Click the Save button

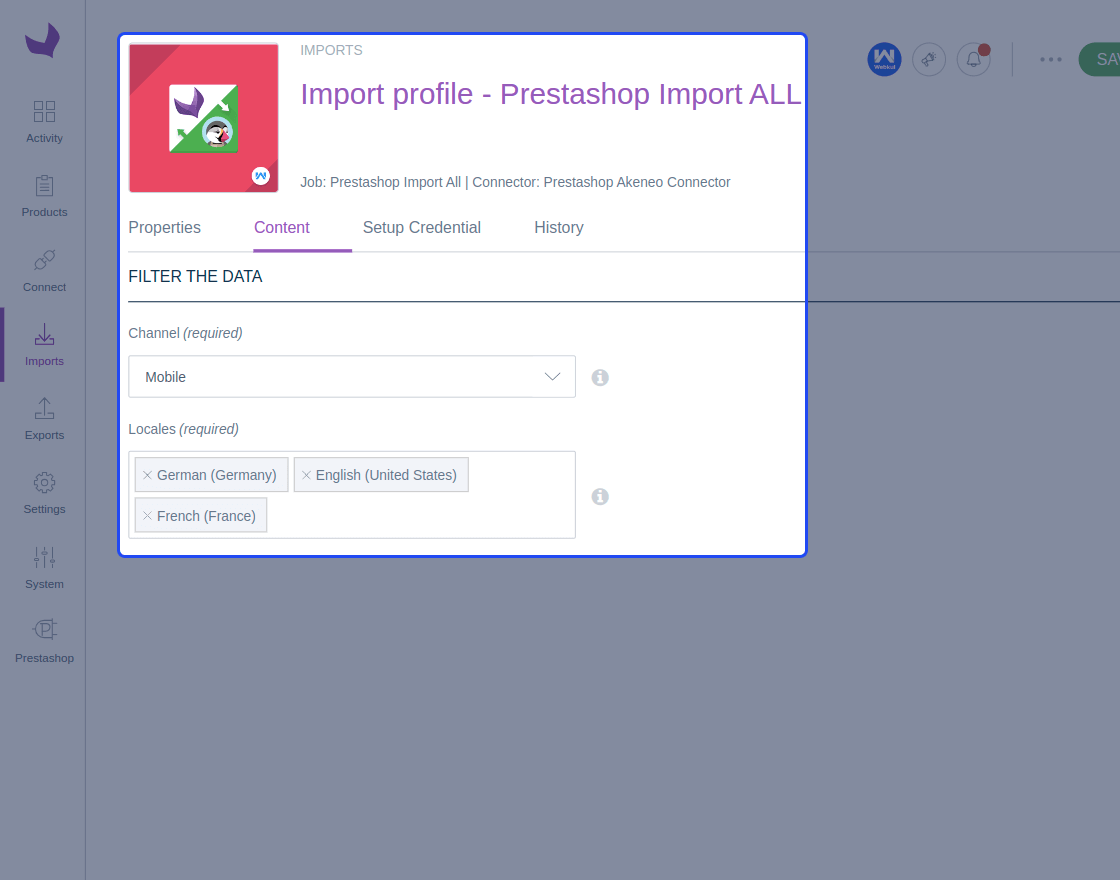point(1099,59)
